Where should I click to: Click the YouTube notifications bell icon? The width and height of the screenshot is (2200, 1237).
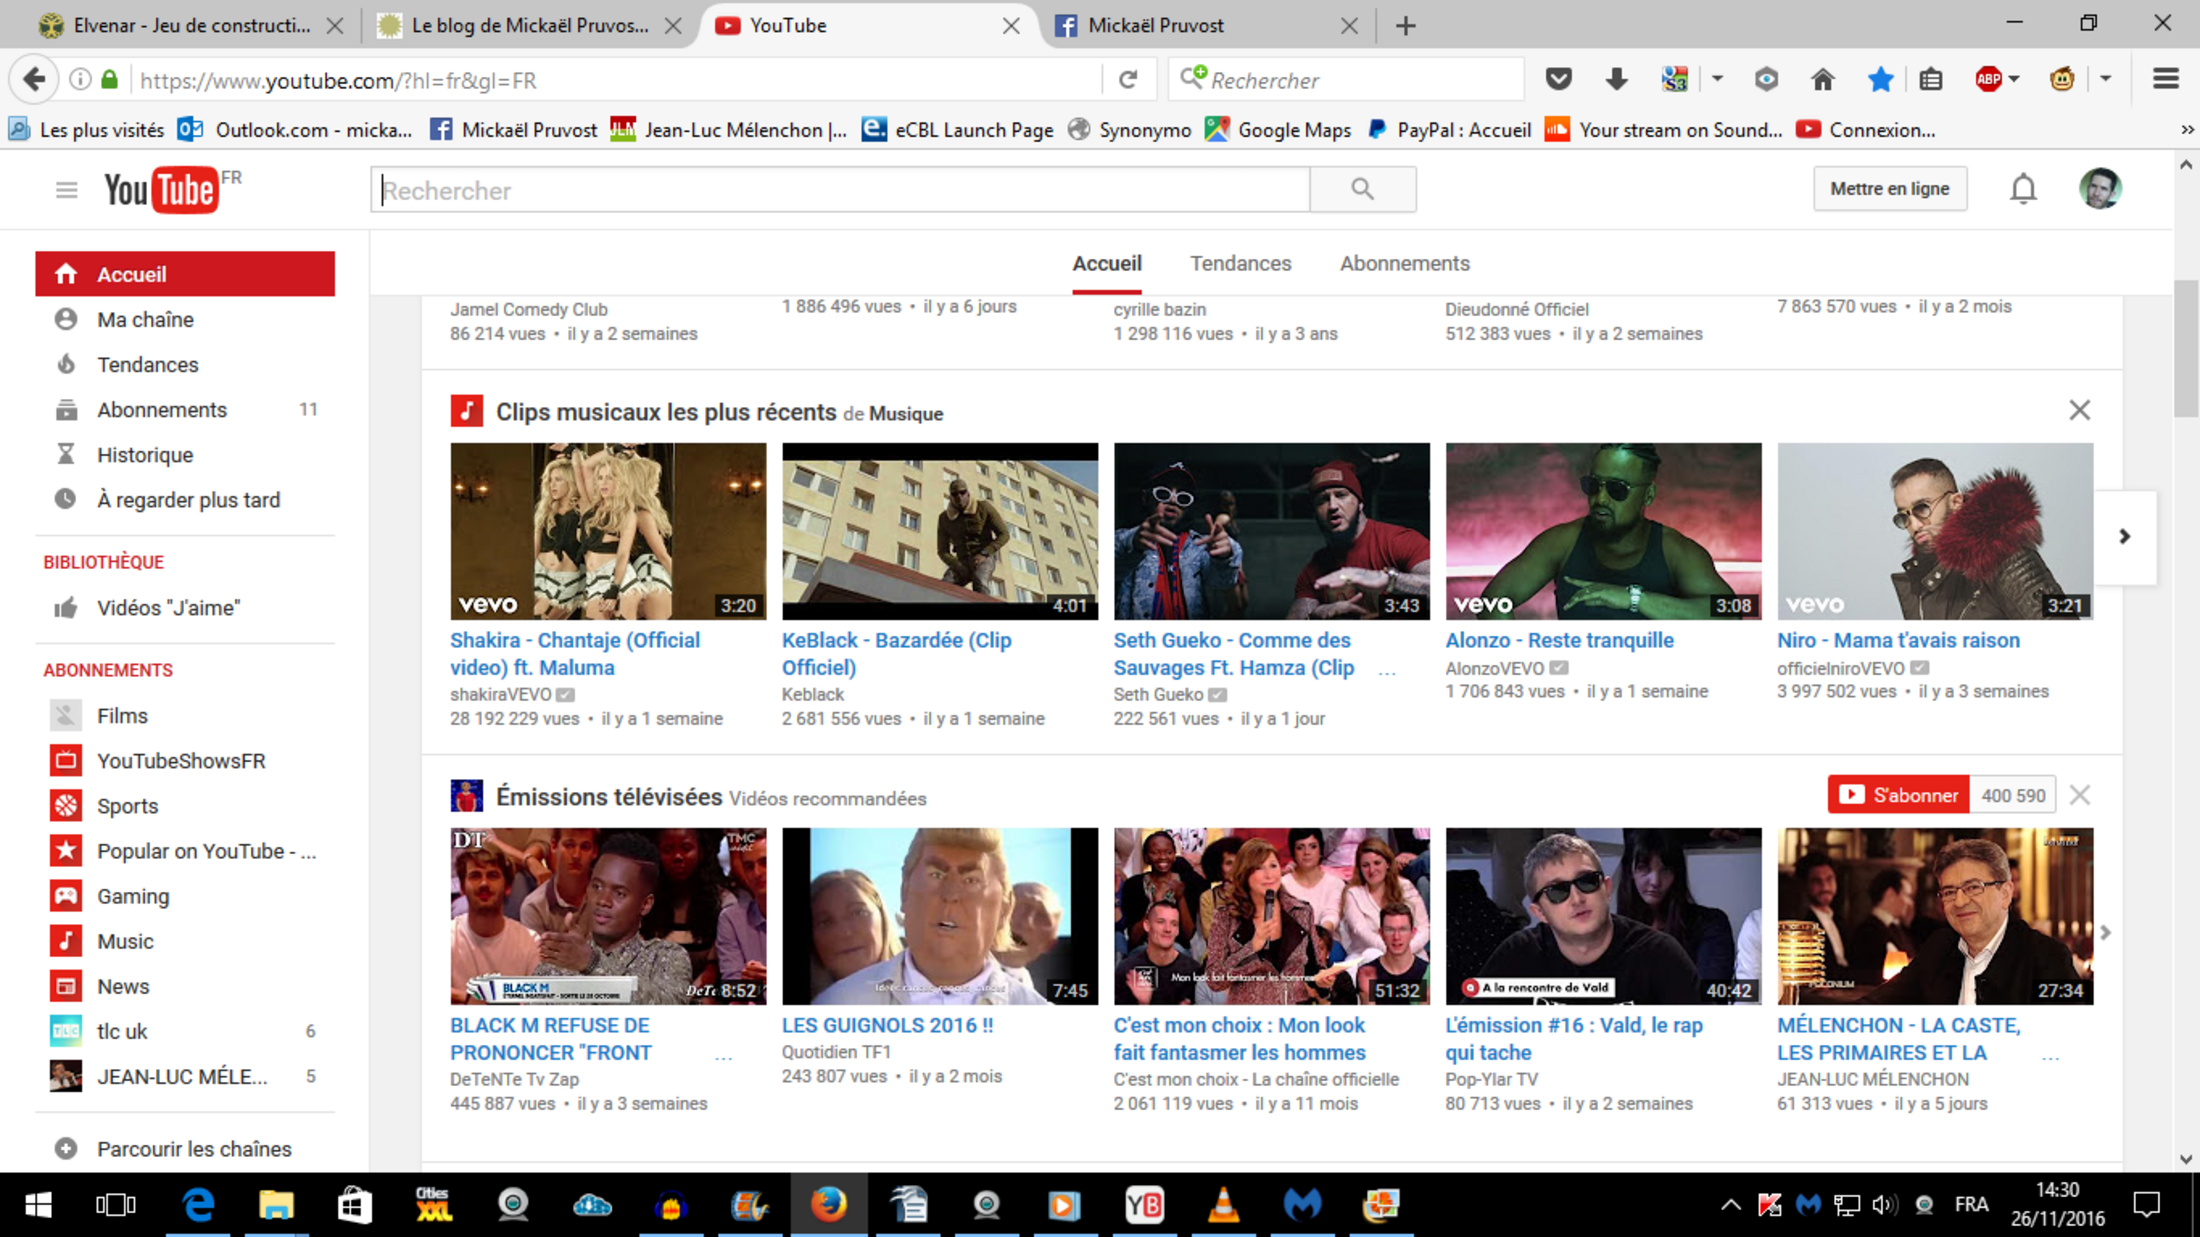(2023, 189)
